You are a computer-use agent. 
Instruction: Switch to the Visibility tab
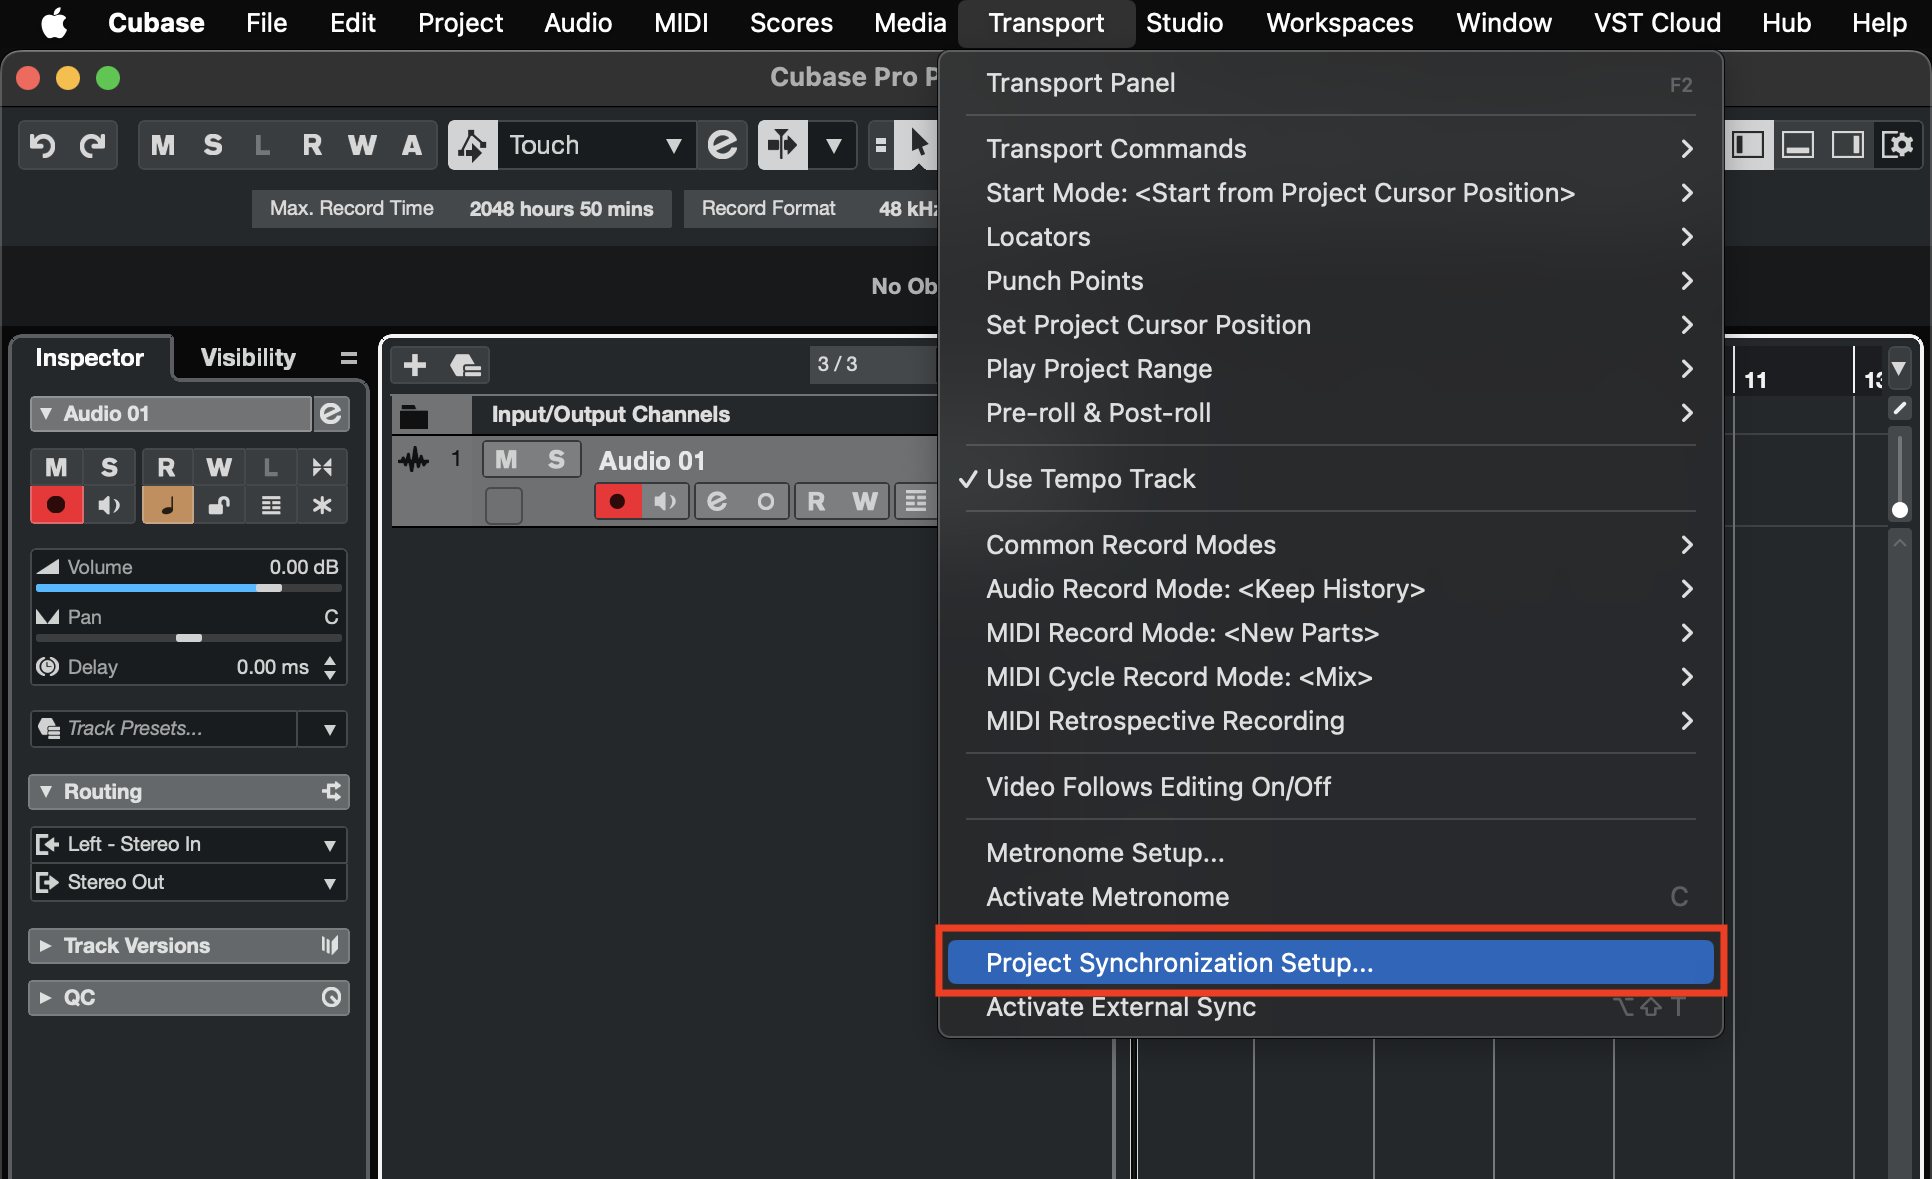[x=248, y=358]
